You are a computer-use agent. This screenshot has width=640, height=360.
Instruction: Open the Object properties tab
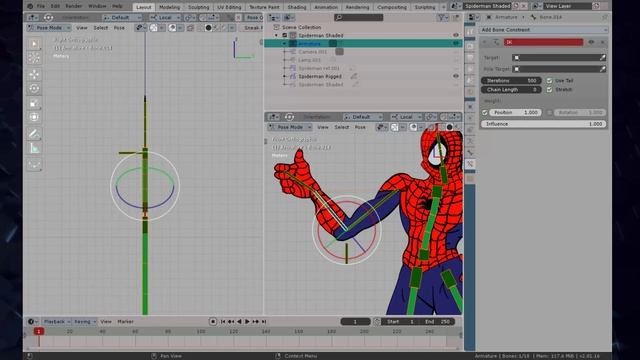pyautogui.click(x=470, y=107)
